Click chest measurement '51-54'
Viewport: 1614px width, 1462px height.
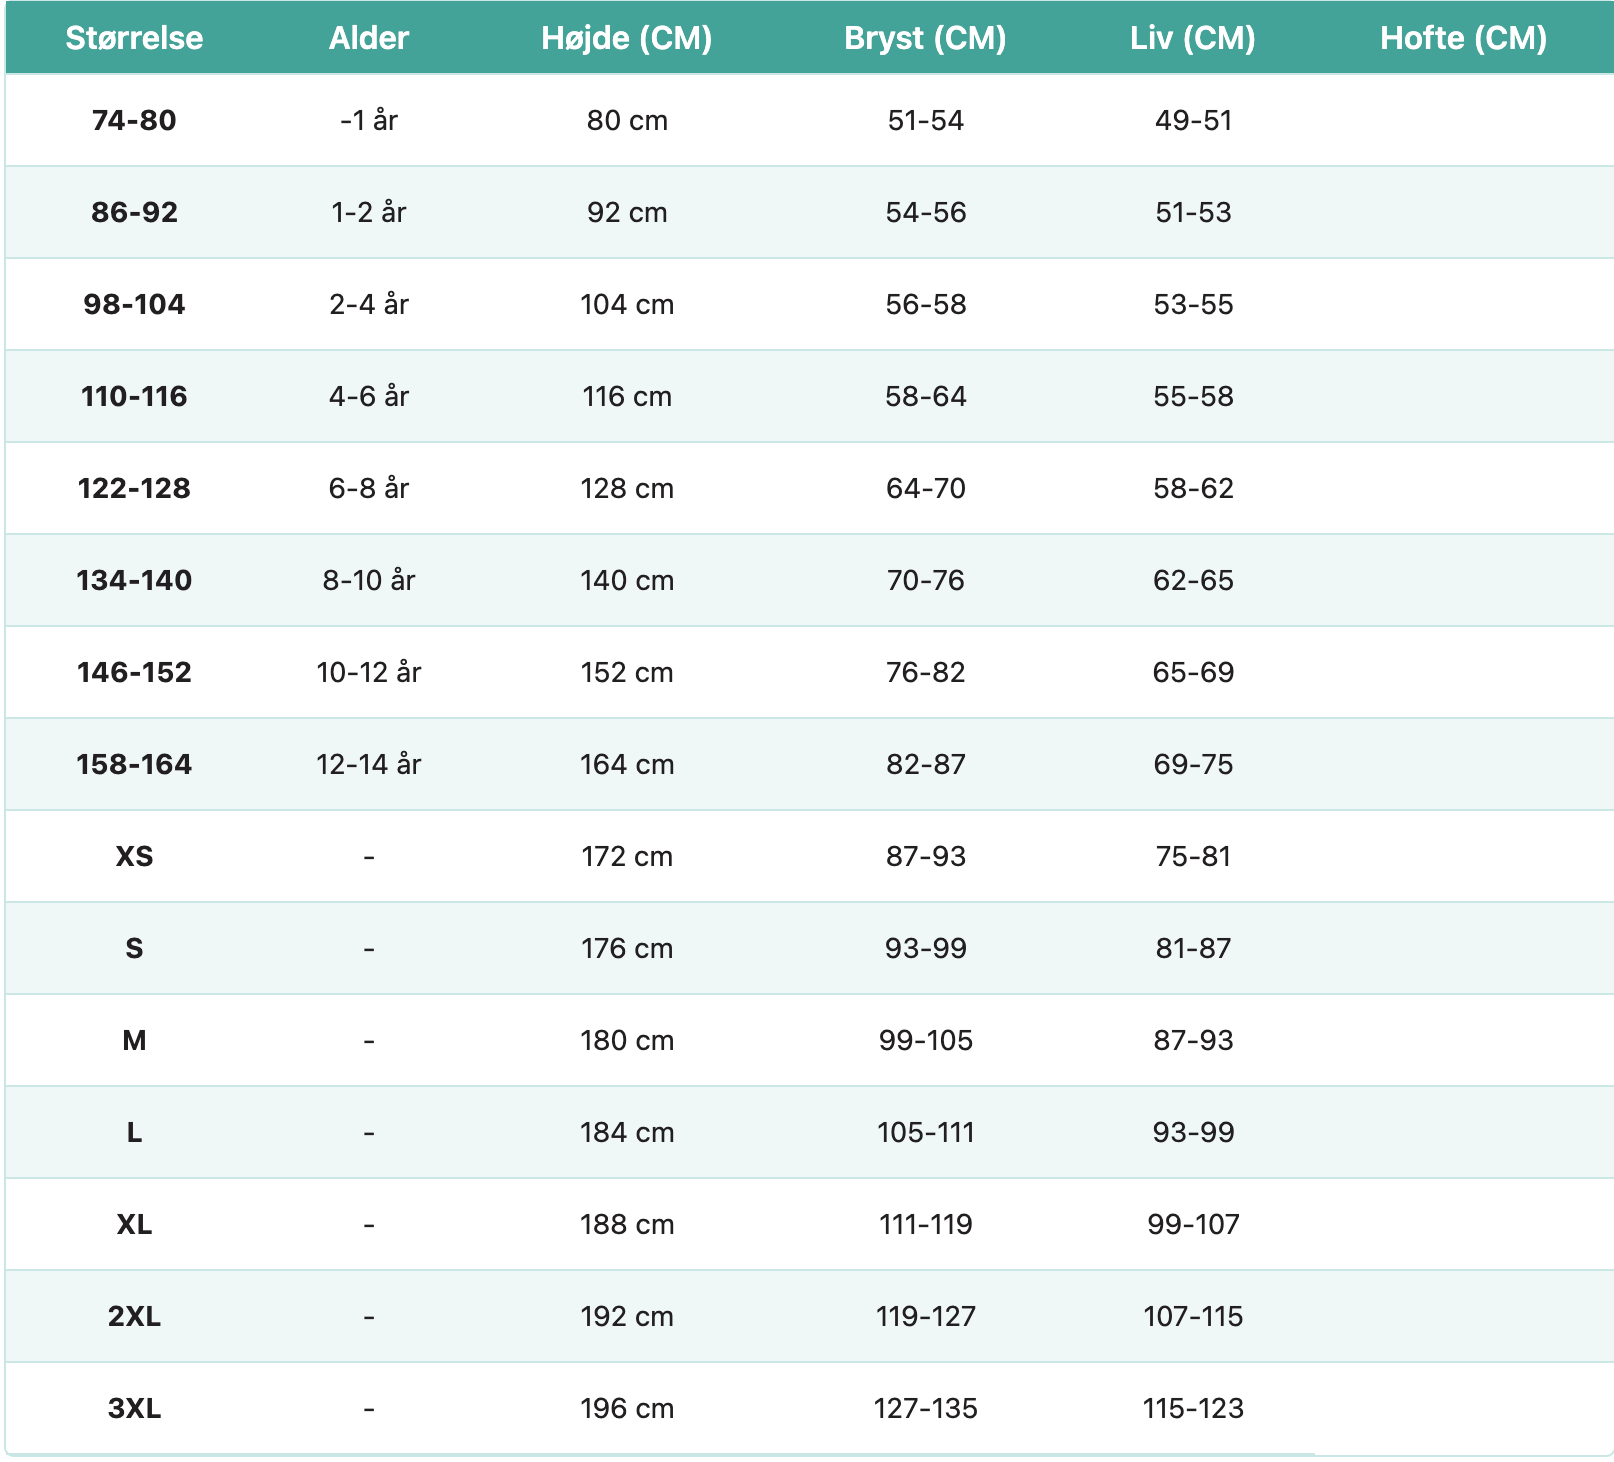pos(926,120)
